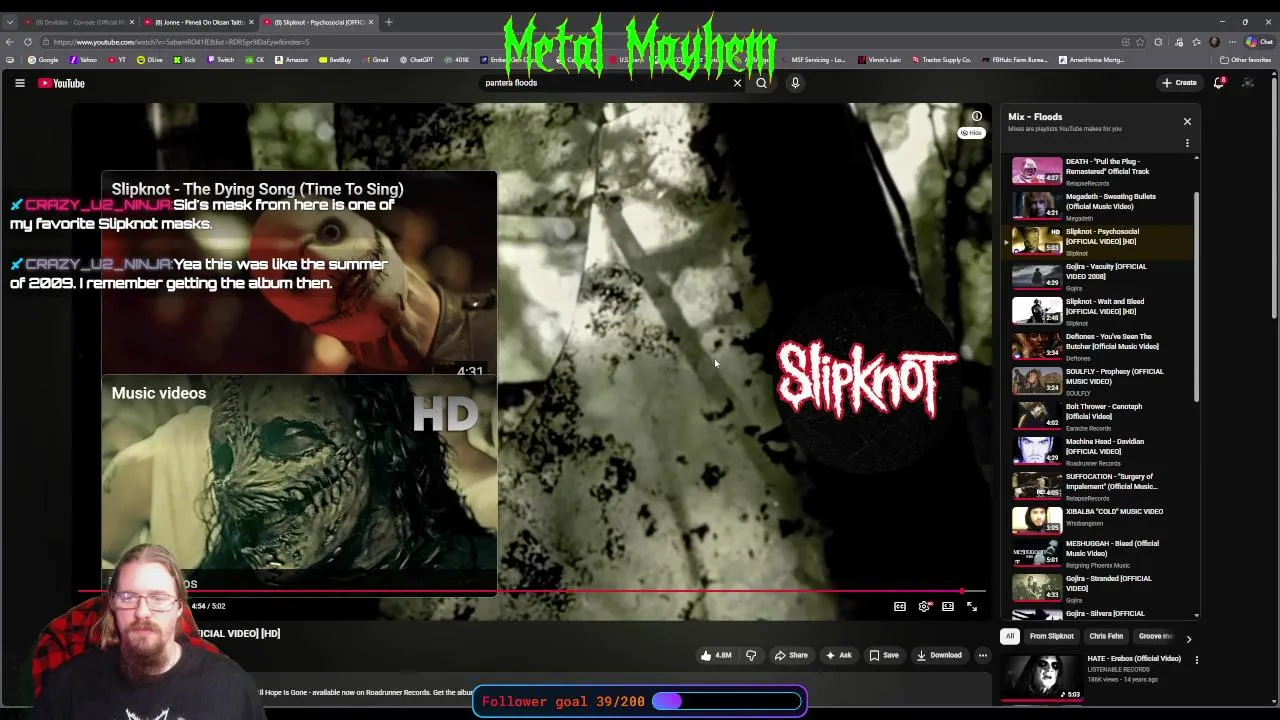Open the Copilot Chat button
This screenshot has width=1280, height=720.
1259,42
